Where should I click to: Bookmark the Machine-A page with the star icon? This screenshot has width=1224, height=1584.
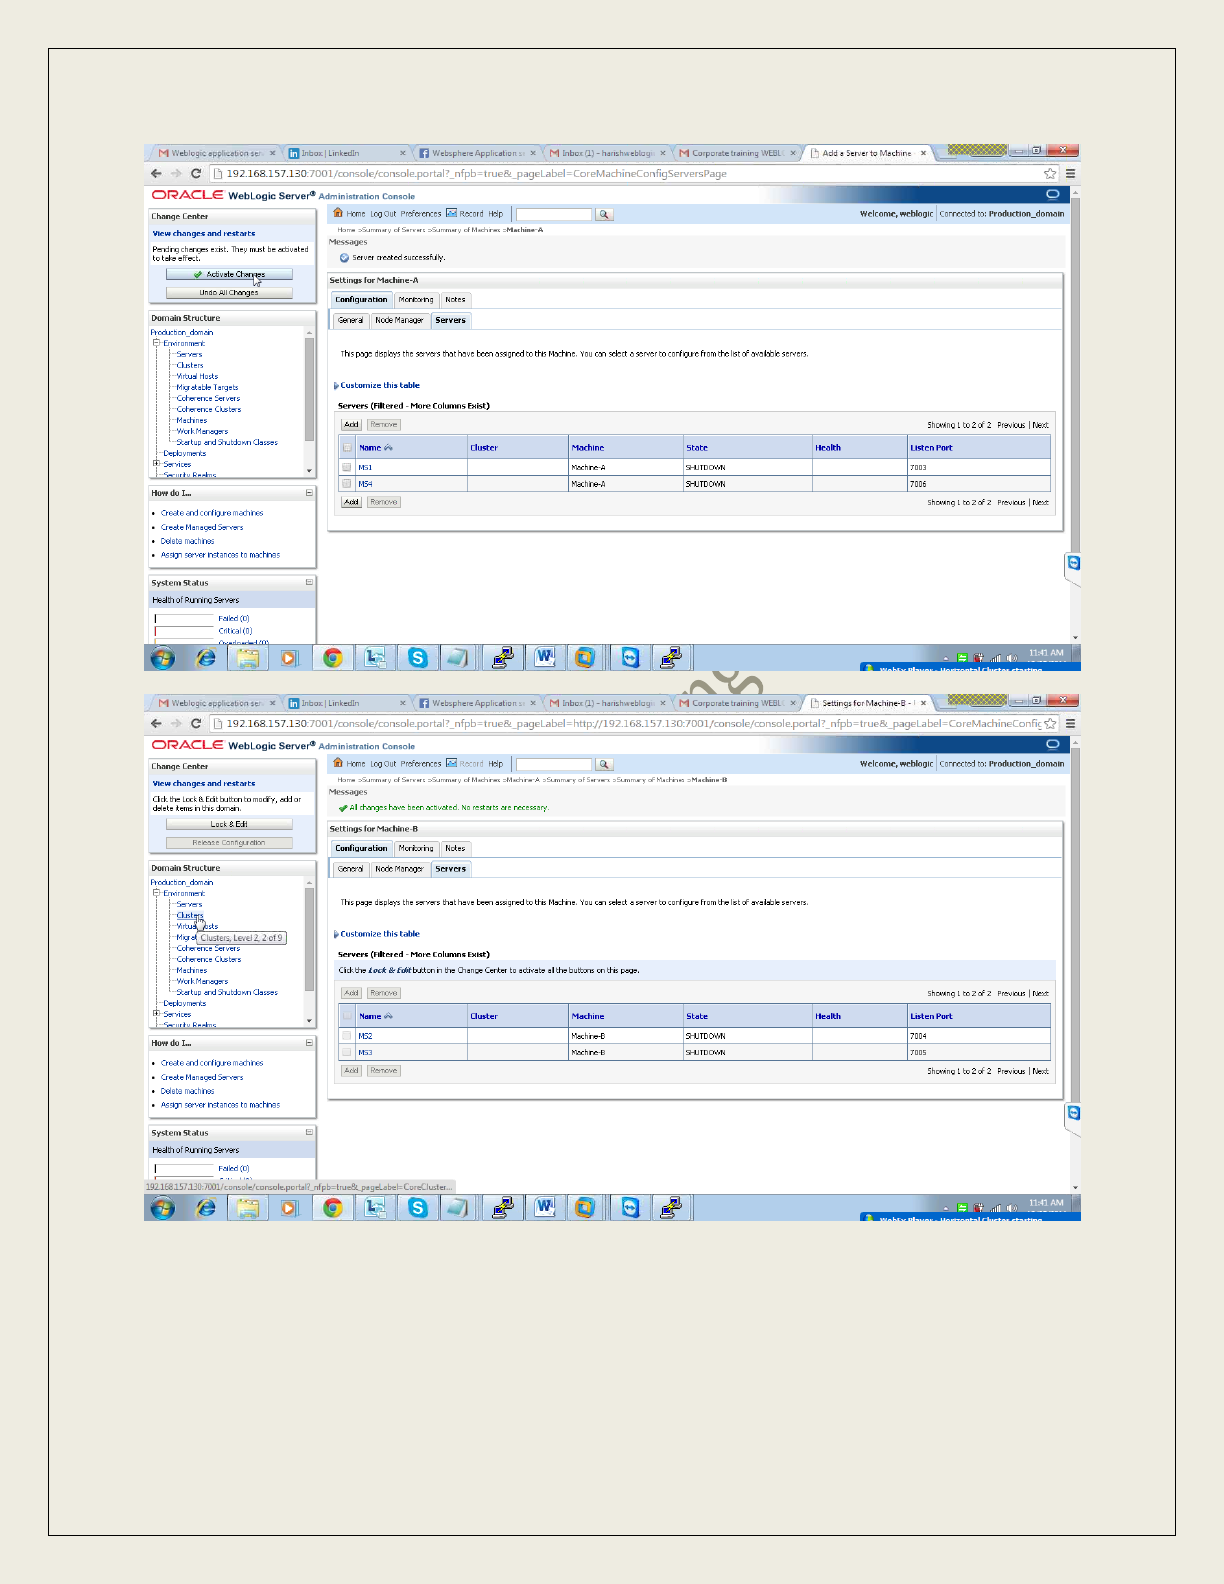click(1050, 173)
